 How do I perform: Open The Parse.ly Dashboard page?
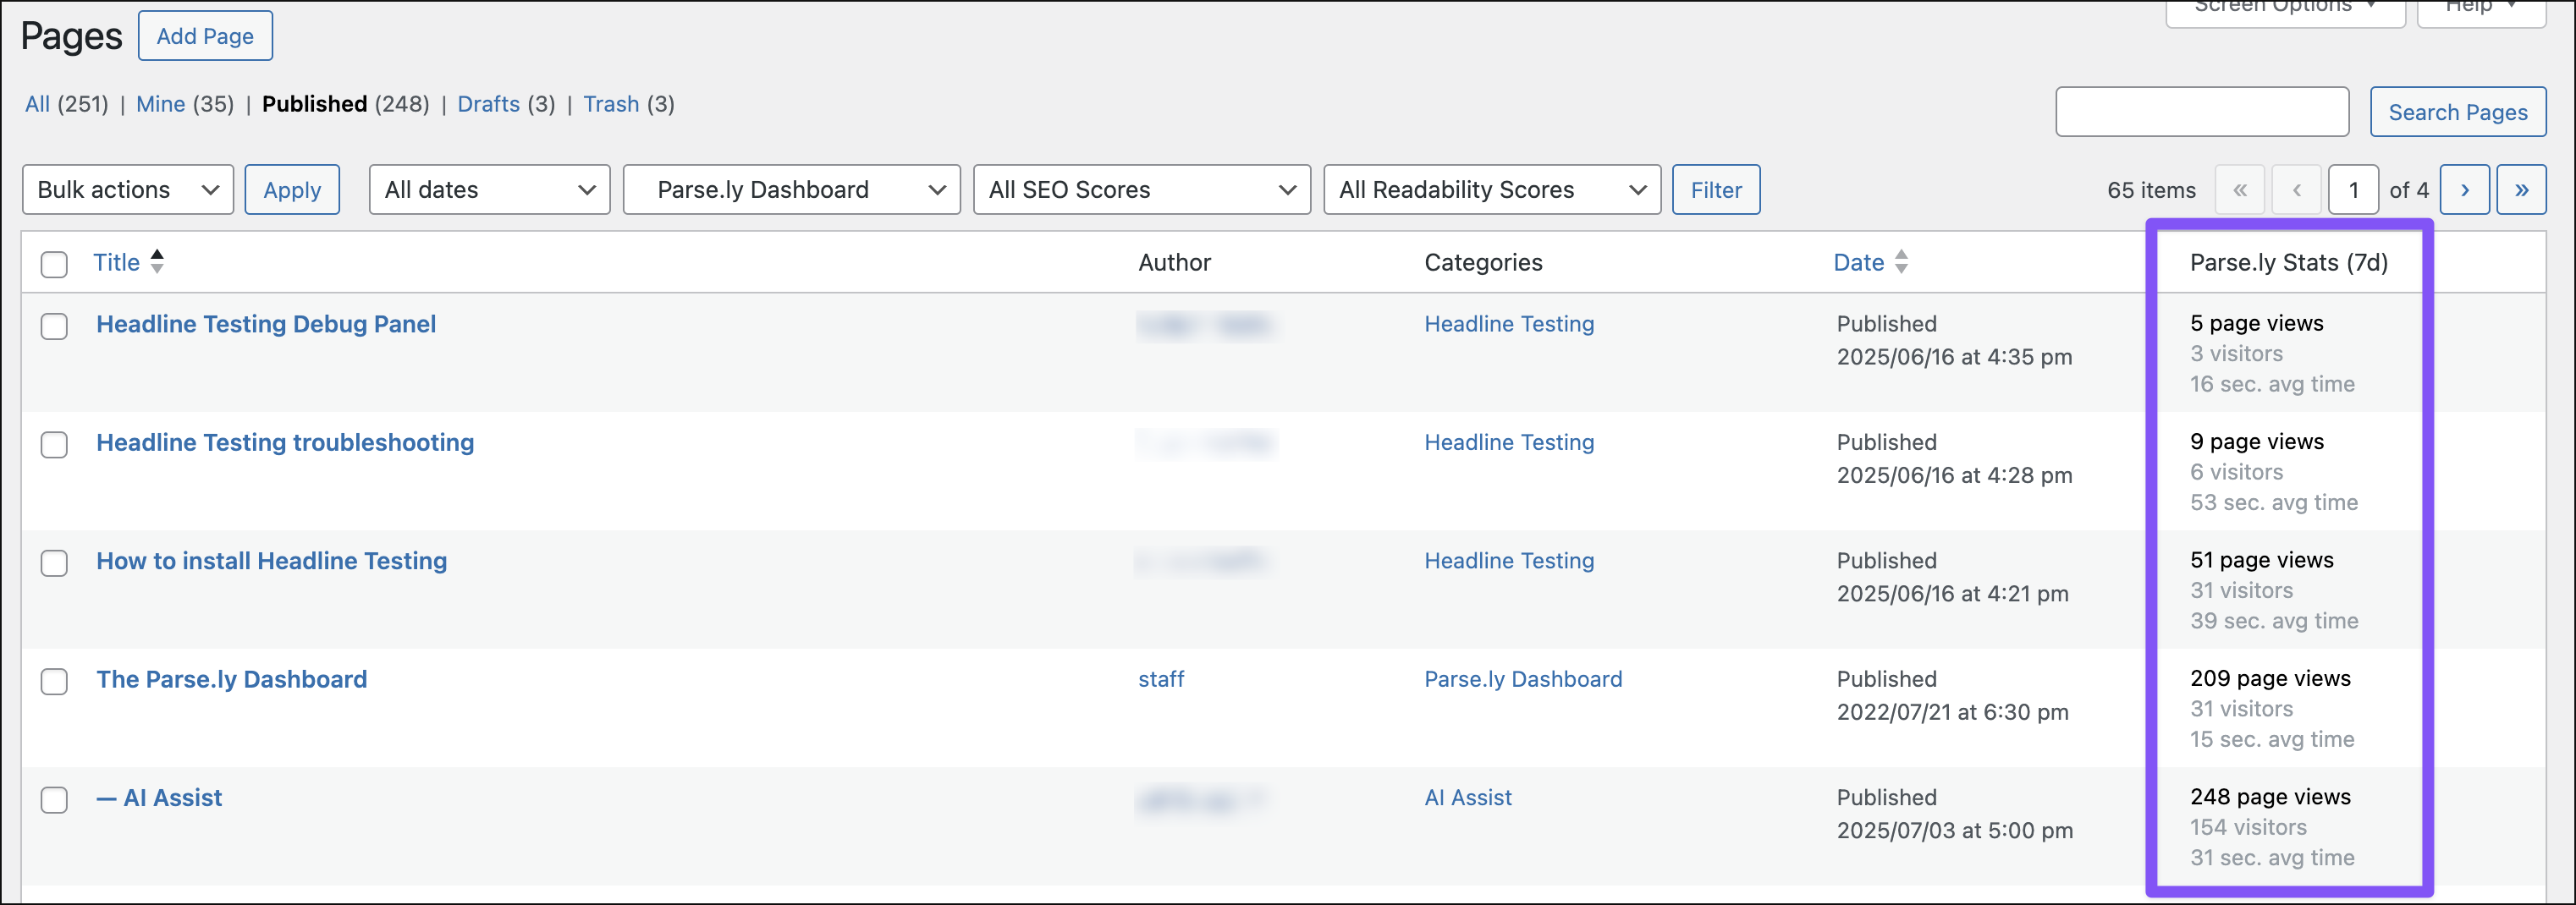coord(232,679)
